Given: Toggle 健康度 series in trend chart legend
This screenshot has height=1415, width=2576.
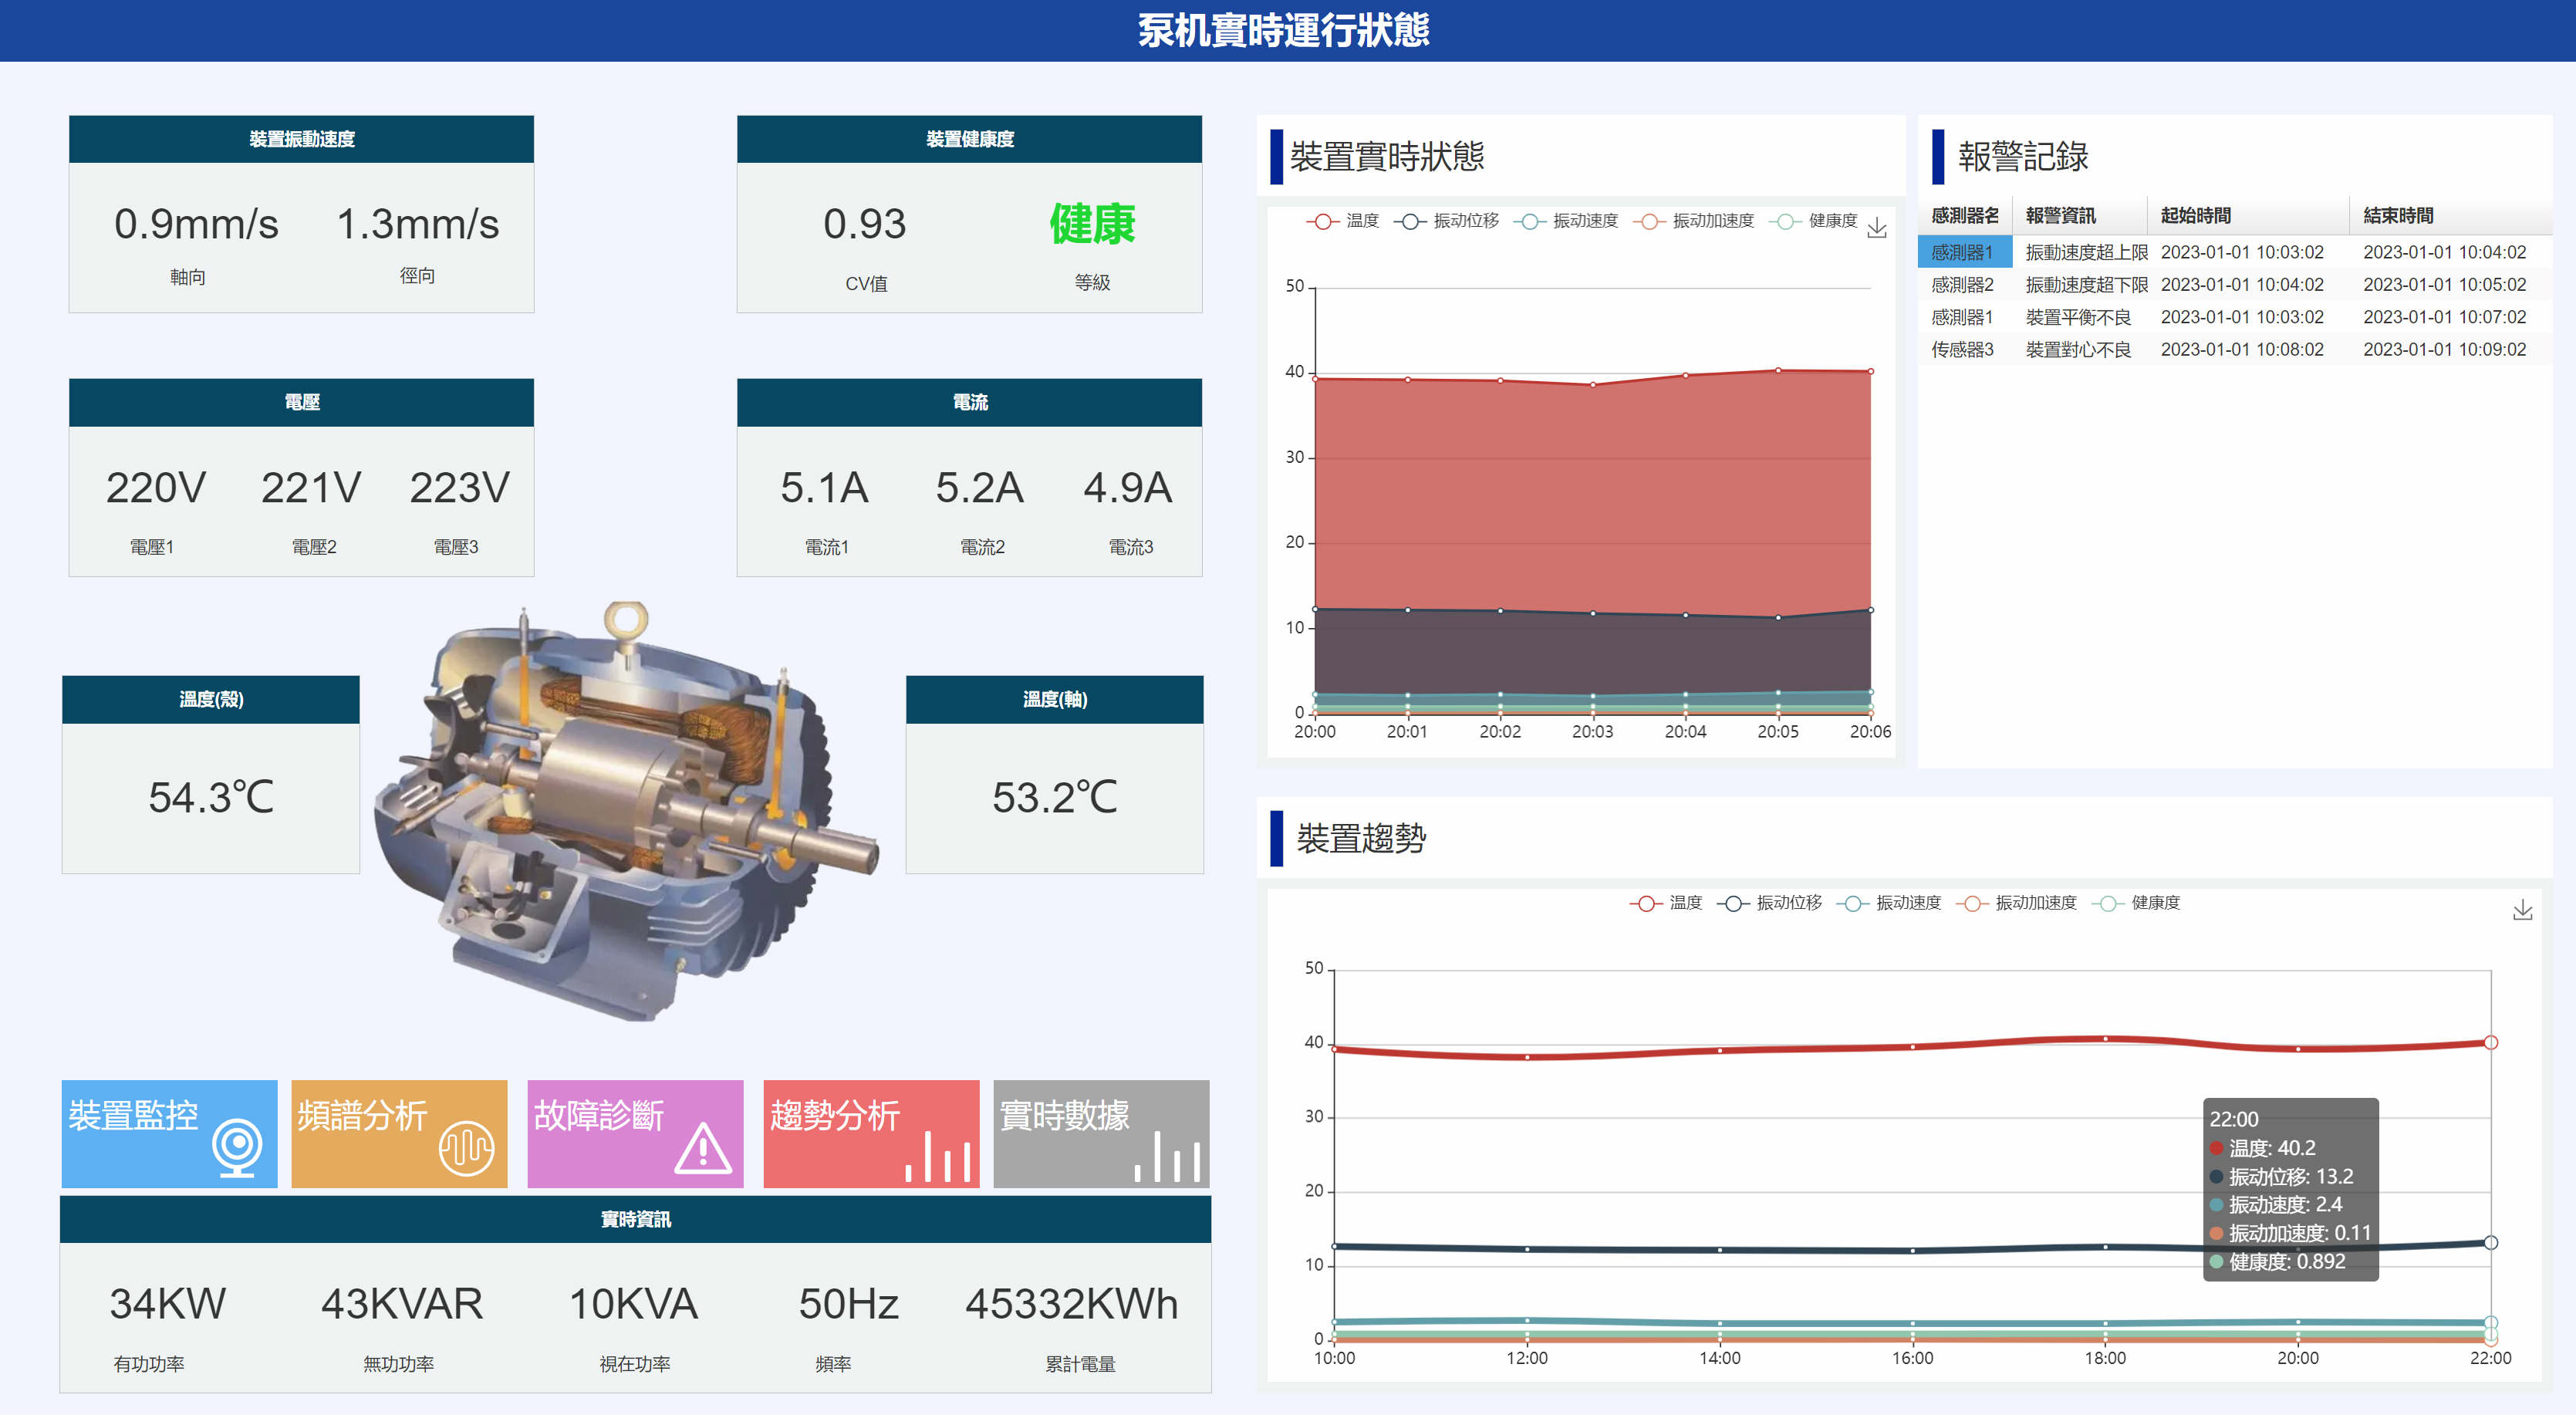Looking at the screenshot, I should [x=2136, y=903].
